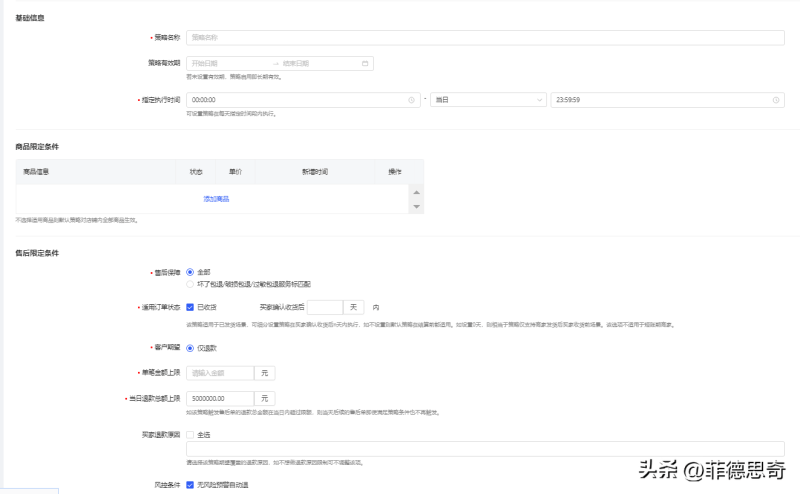This screenshot has width=800, height=494.
Task: Select the second 售后保障 radio option
Action: [x=191, y=284]
